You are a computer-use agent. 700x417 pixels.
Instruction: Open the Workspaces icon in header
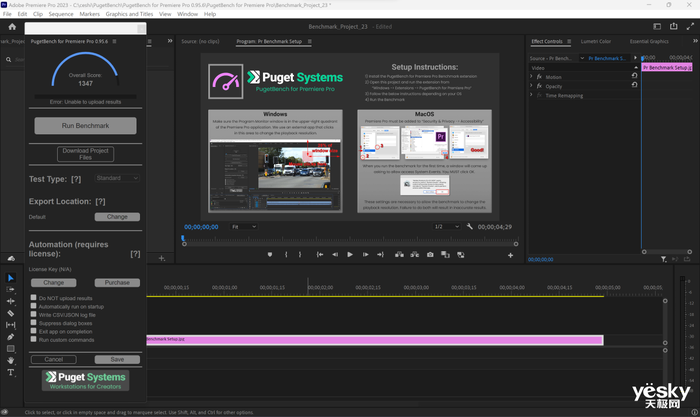click(657, 26)
